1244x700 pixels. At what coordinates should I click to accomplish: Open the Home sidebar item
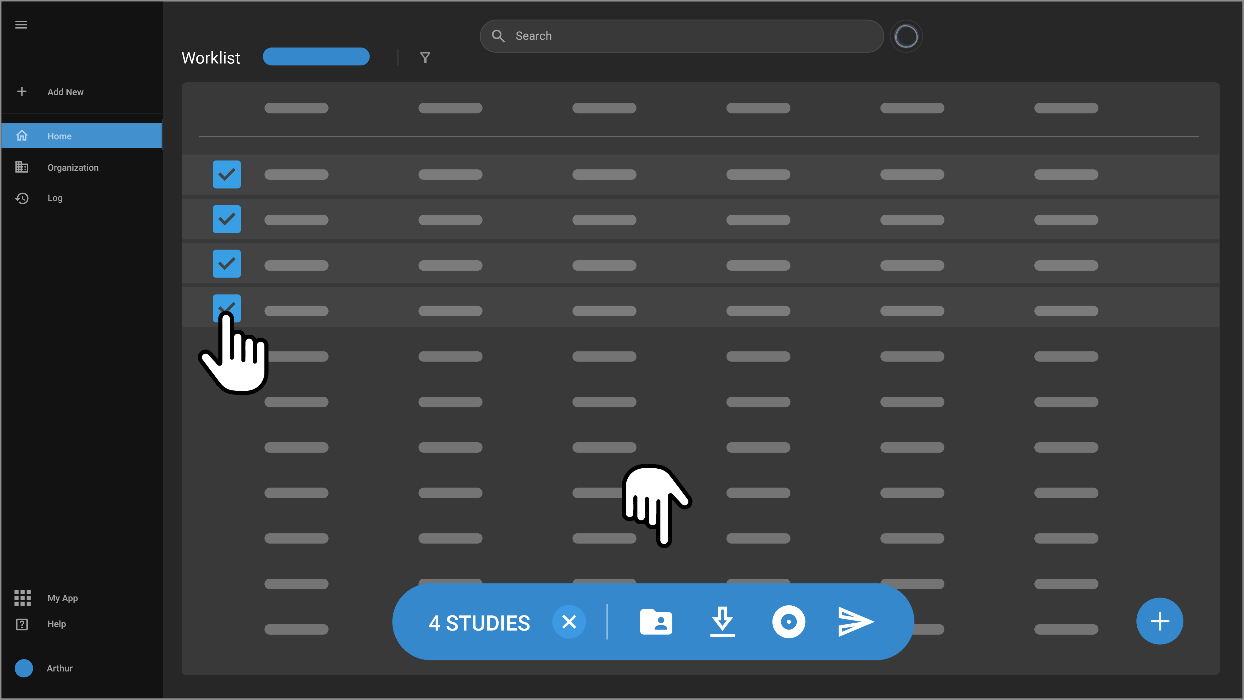coord(81,136)
